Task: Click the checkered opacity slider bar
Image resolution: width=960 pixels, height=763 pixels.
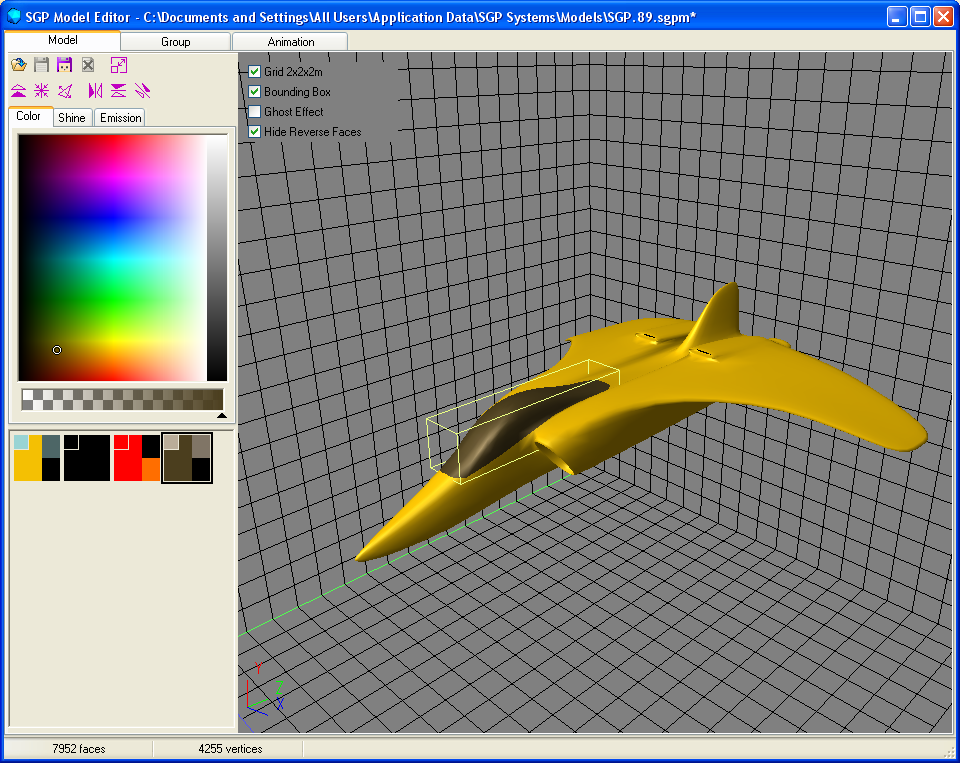Action: click(x=121, y=399)
